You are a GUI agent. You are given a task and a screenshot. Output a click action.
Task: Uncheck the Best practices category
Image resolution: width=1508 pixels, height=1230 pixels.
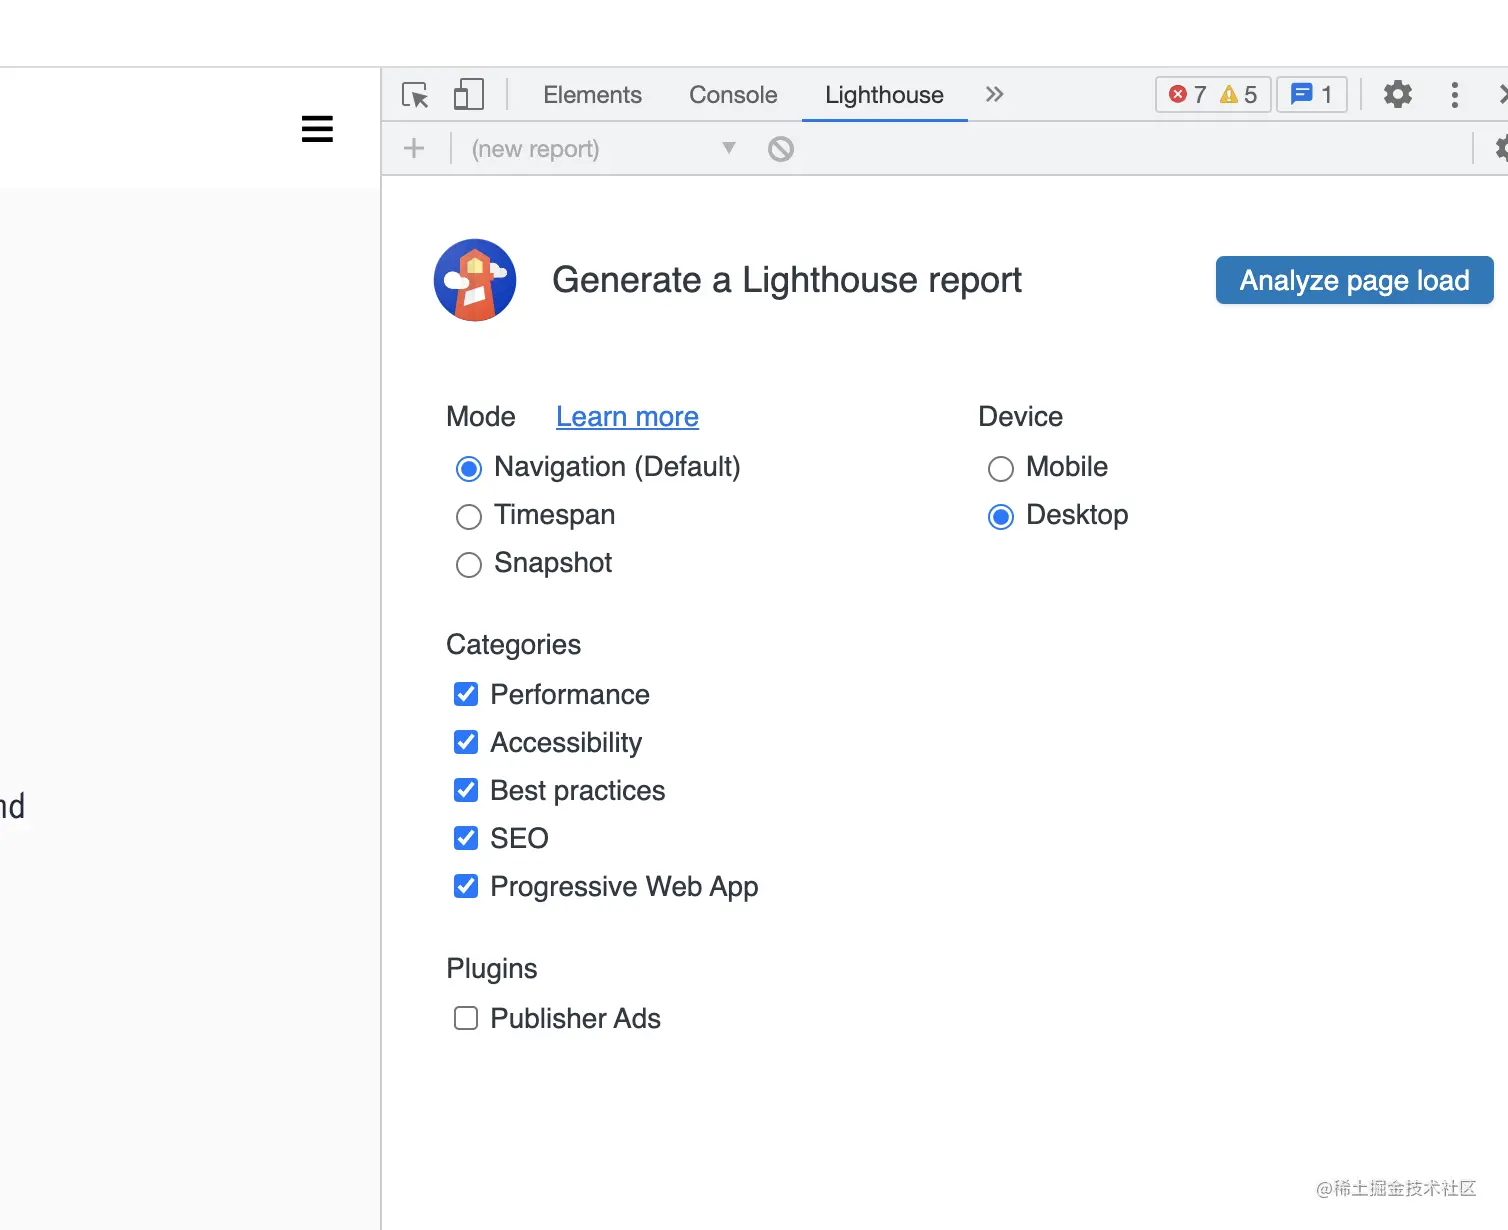pyautogui.click(x=466, y=790)
